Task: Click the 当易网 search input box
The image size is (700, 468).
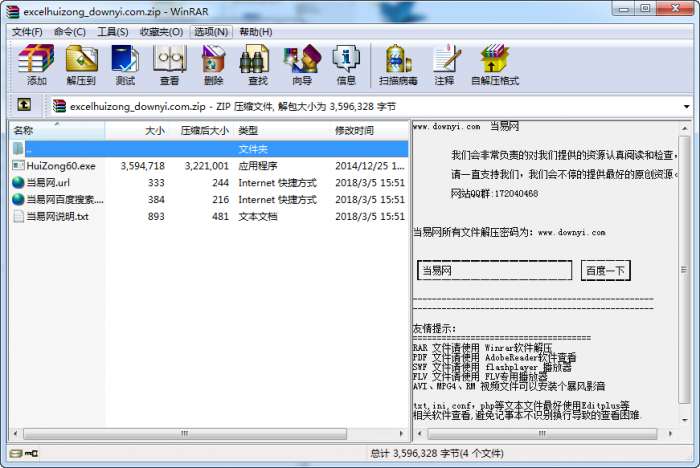Action: [494, 271]
